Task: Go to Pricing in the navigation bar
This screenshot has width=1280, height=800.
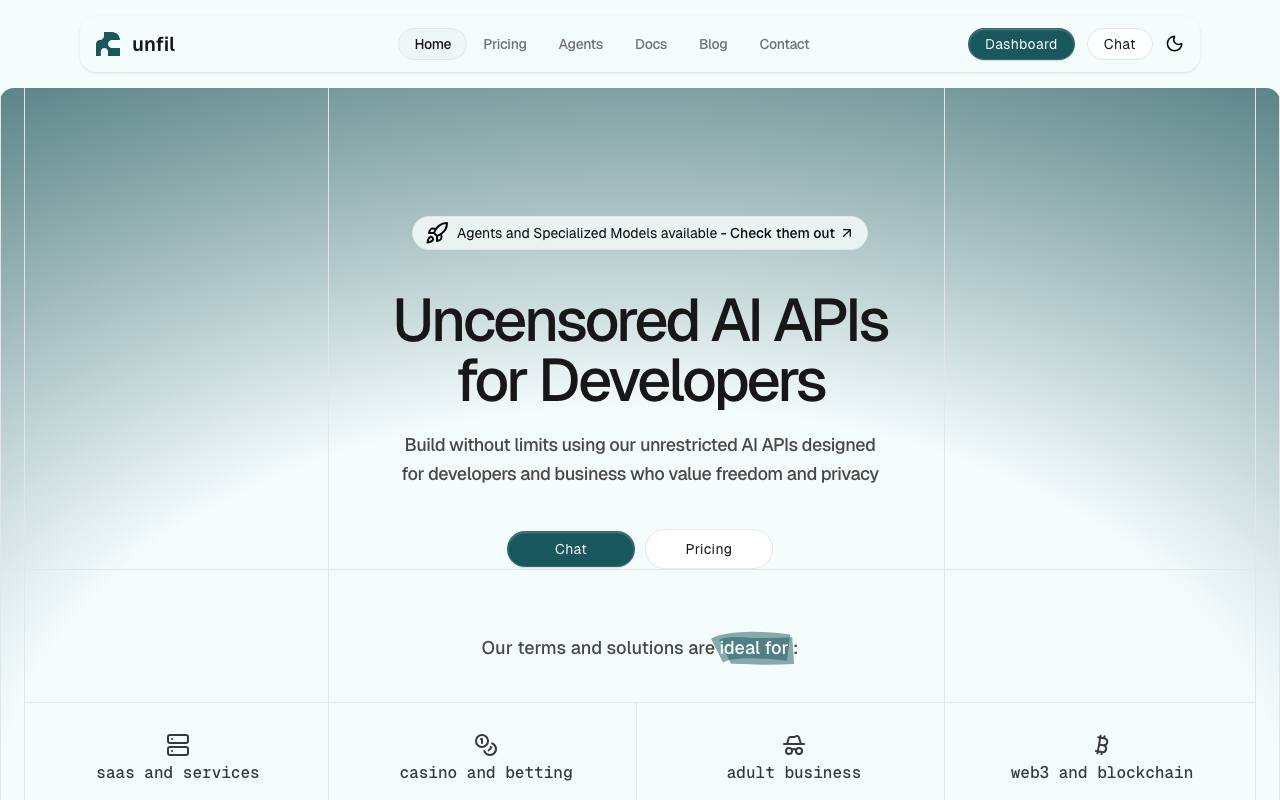Action: point(505,44)
